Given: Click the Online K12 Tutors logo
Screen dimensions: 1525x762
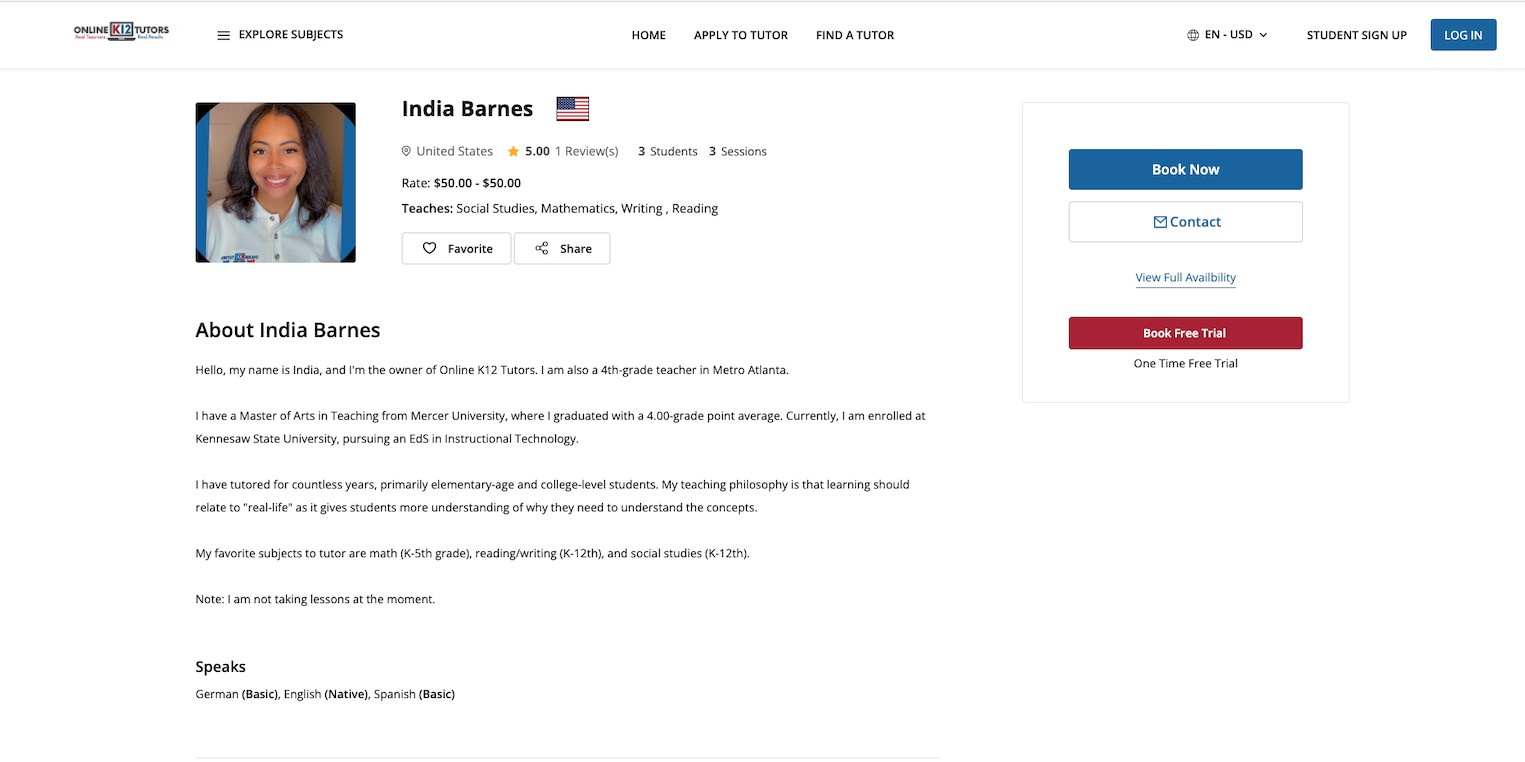Looking at the screenshot, I should click(x=121, y=33).
